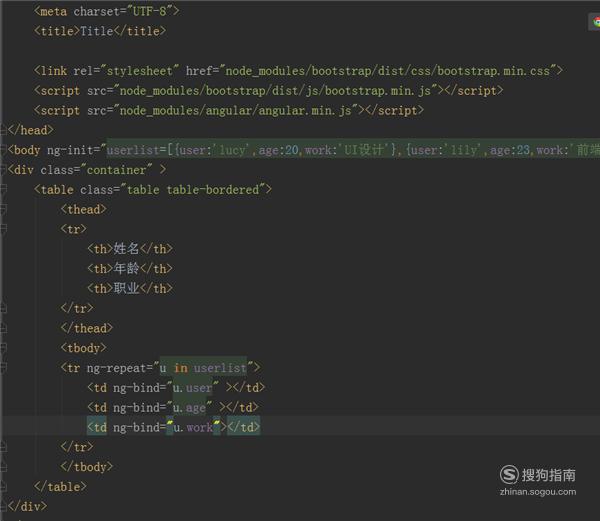
Task: Collapse the div class="container" fold marker
Action: tap(3, 169)
